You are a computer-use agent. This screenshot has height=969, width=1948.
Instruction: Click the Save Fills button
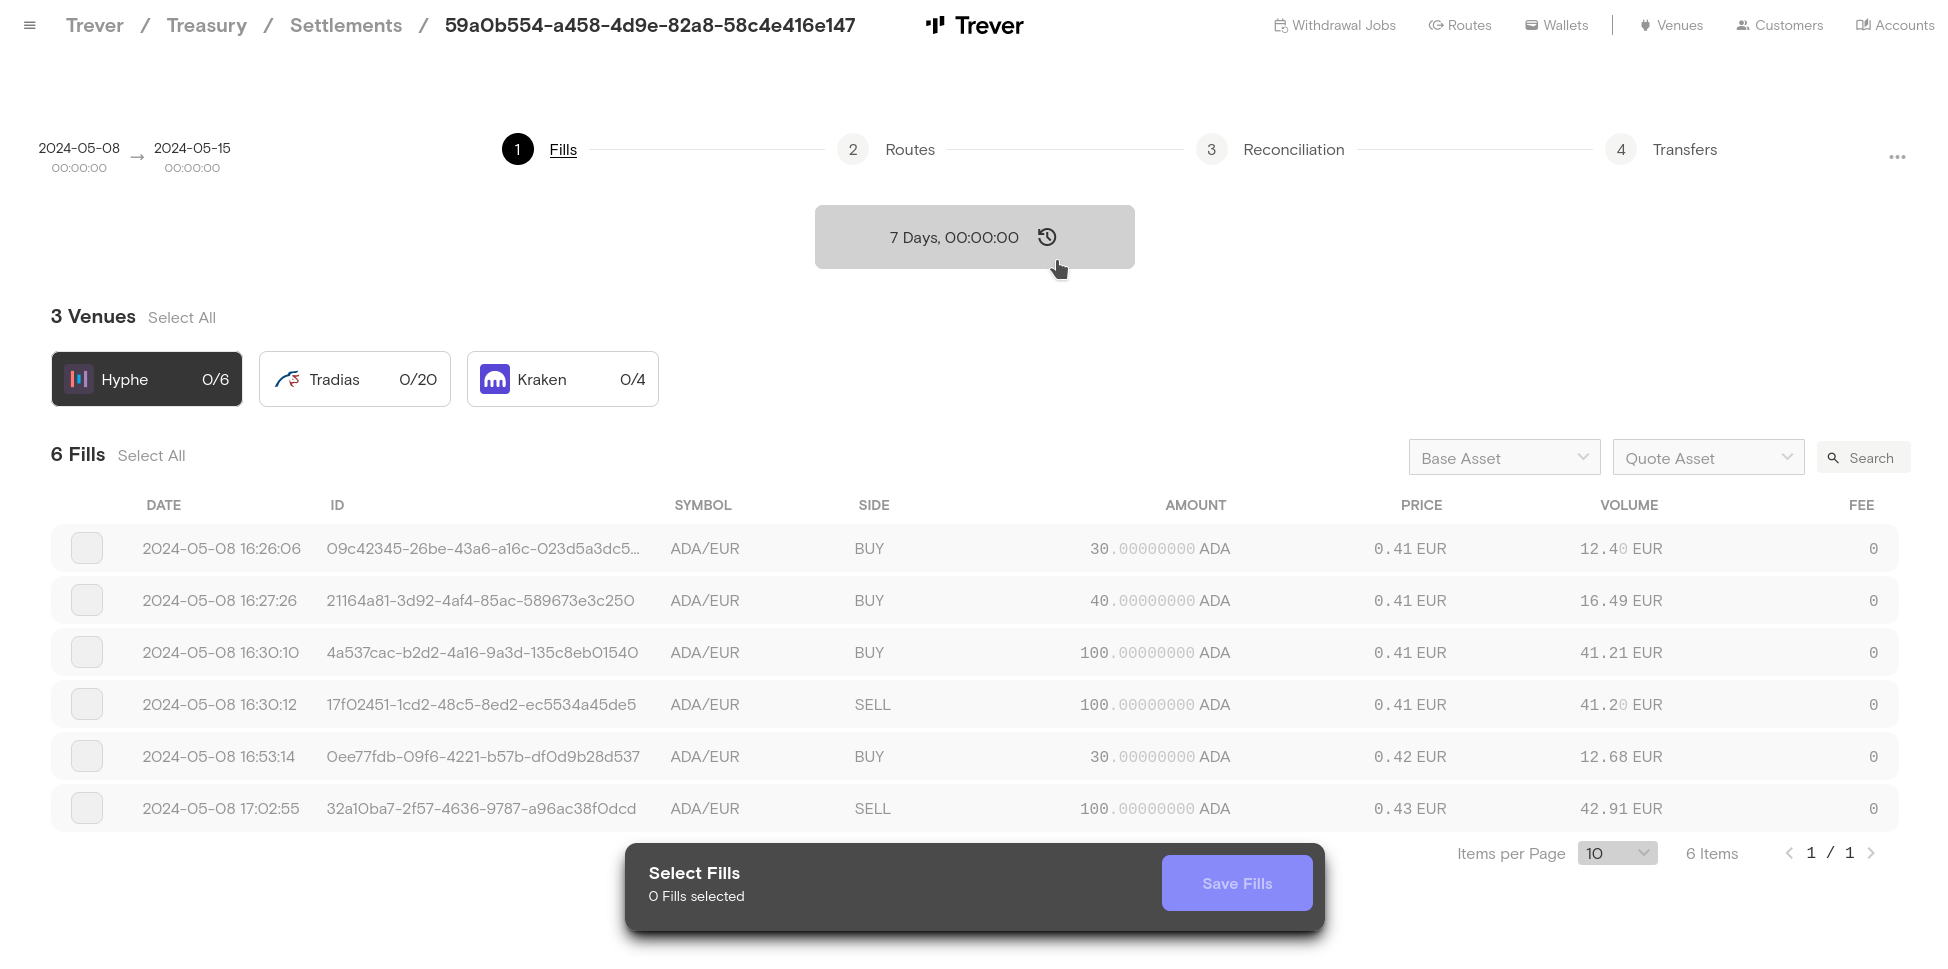click(x=1236, y=883)
